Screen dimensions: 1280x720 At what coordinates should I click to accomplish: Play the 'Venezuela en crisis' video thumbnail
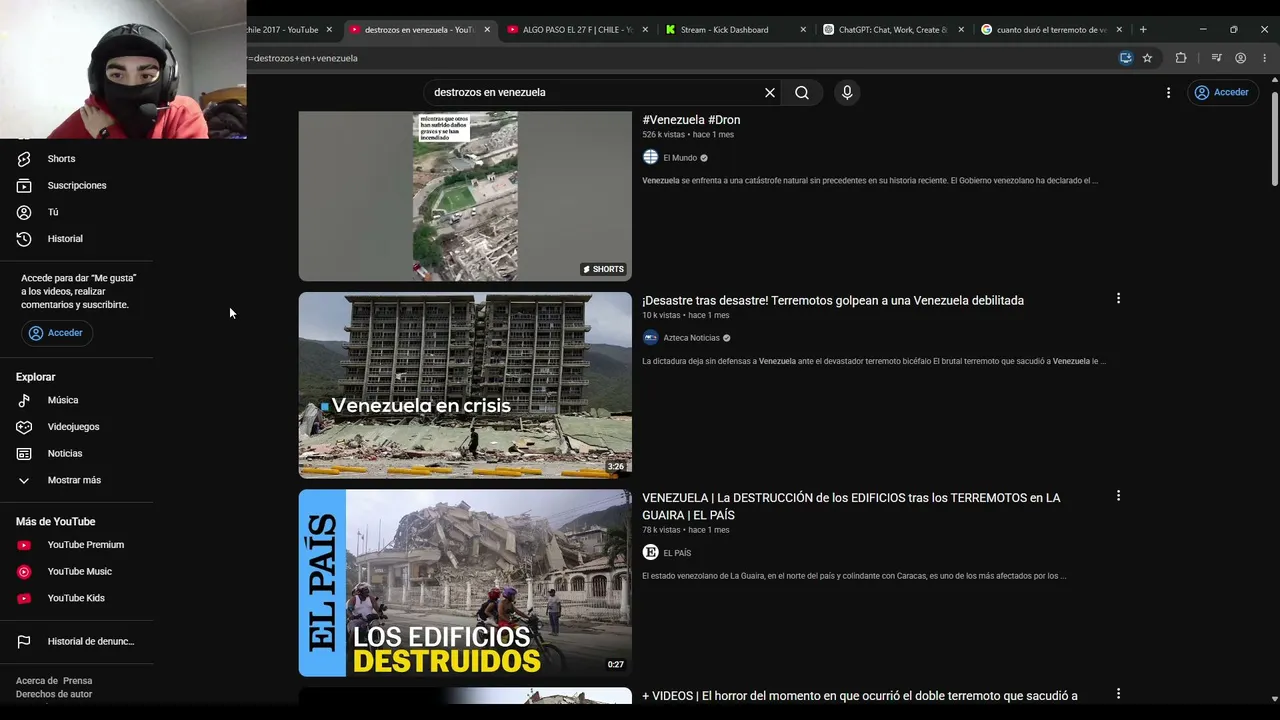(x=465, y=385)
